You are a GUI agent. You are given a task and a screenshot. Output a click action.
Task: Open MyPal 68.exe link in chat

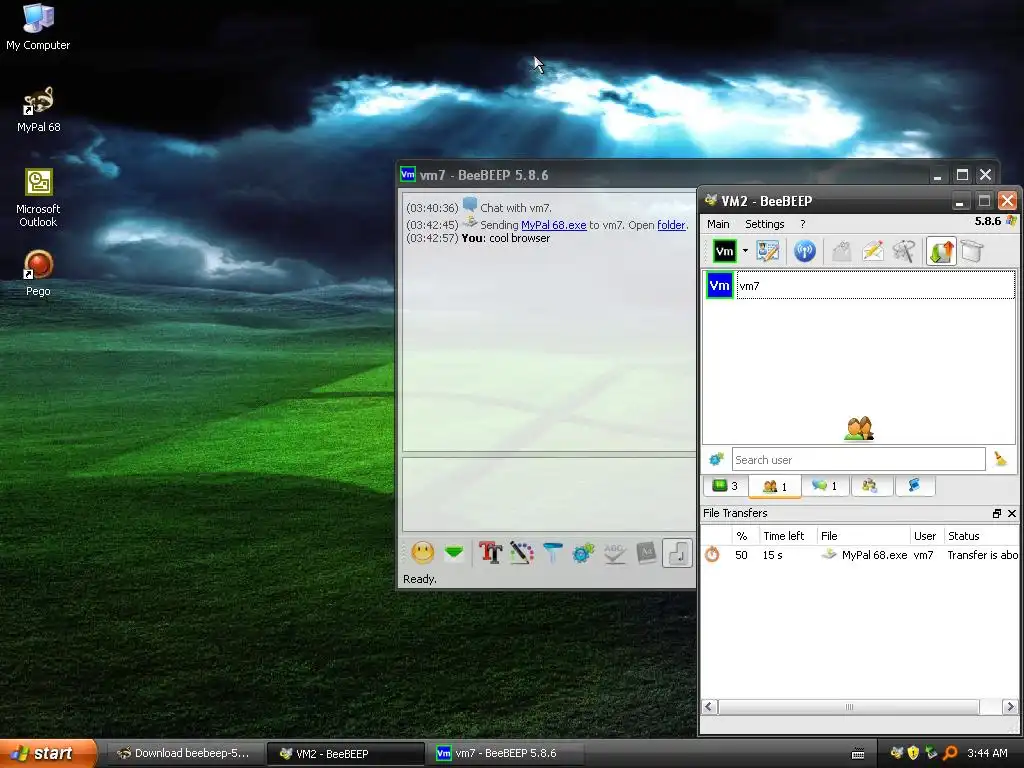(553, 225)
